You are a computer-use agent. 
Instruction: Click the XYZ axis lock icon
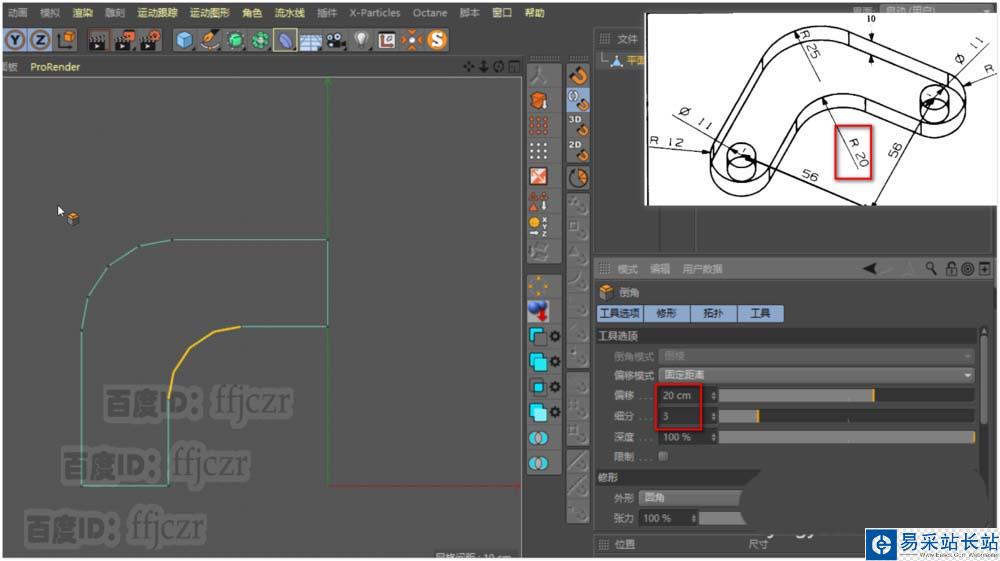click(x=538, y=226)
